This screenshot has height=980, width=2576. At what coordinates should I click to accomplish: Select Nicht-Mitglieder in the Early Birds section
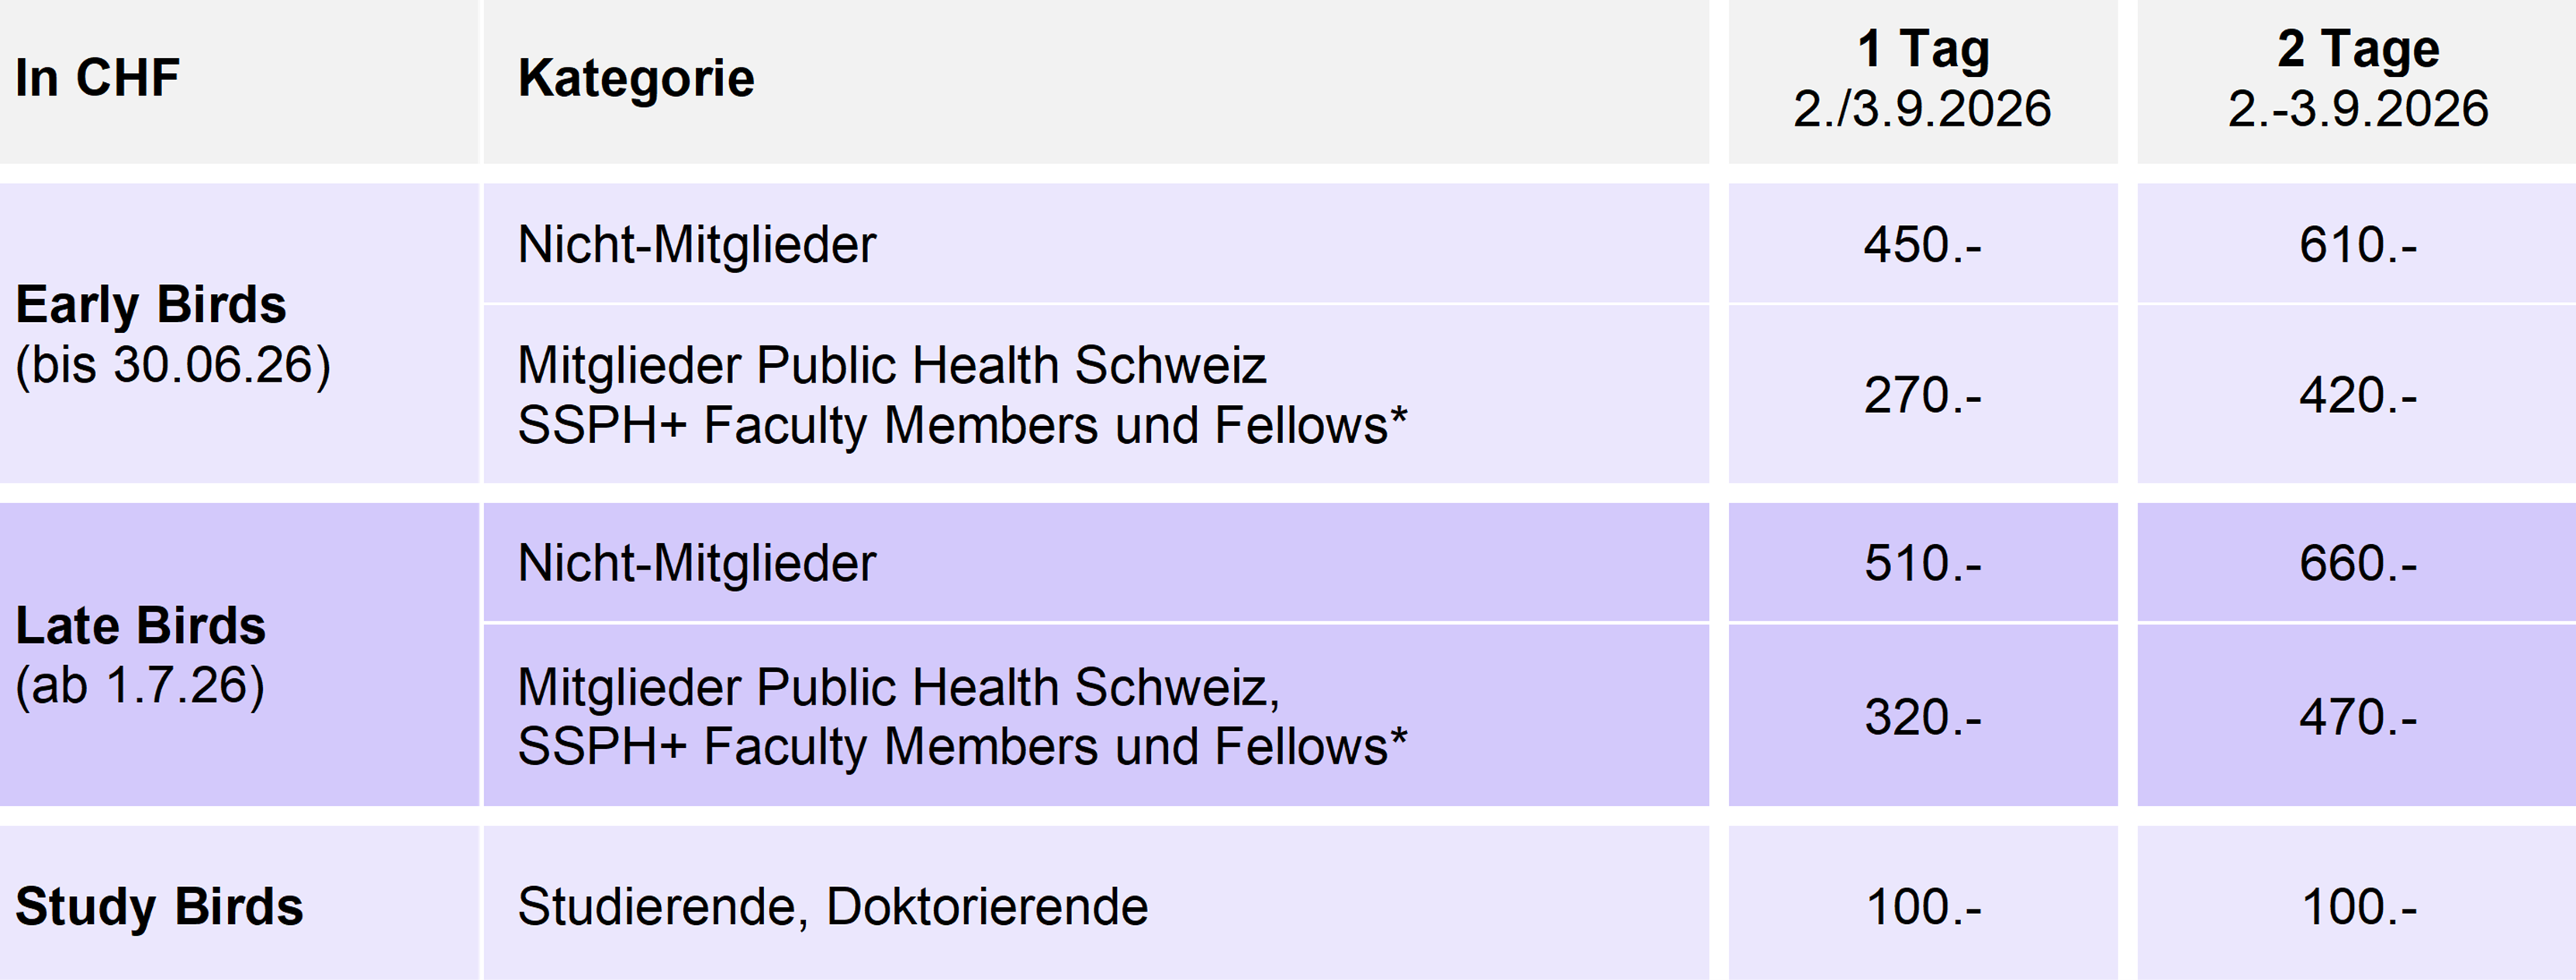tap(697, 245)
